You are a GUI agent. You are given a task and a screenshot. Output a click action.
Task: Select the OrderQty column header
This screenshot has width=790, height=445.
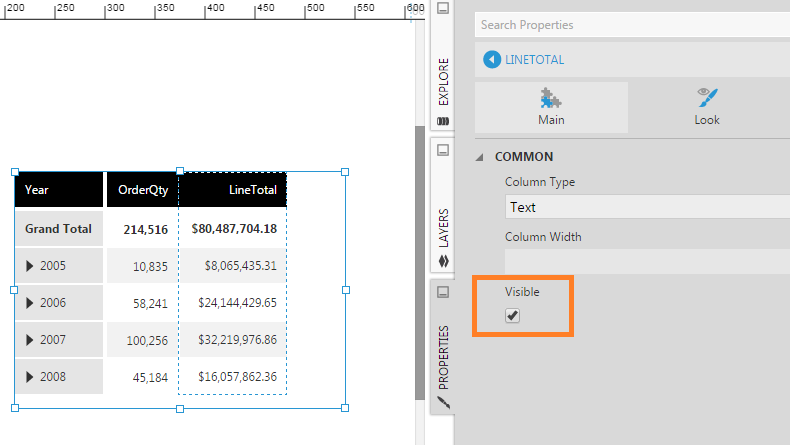click(142, 189)
